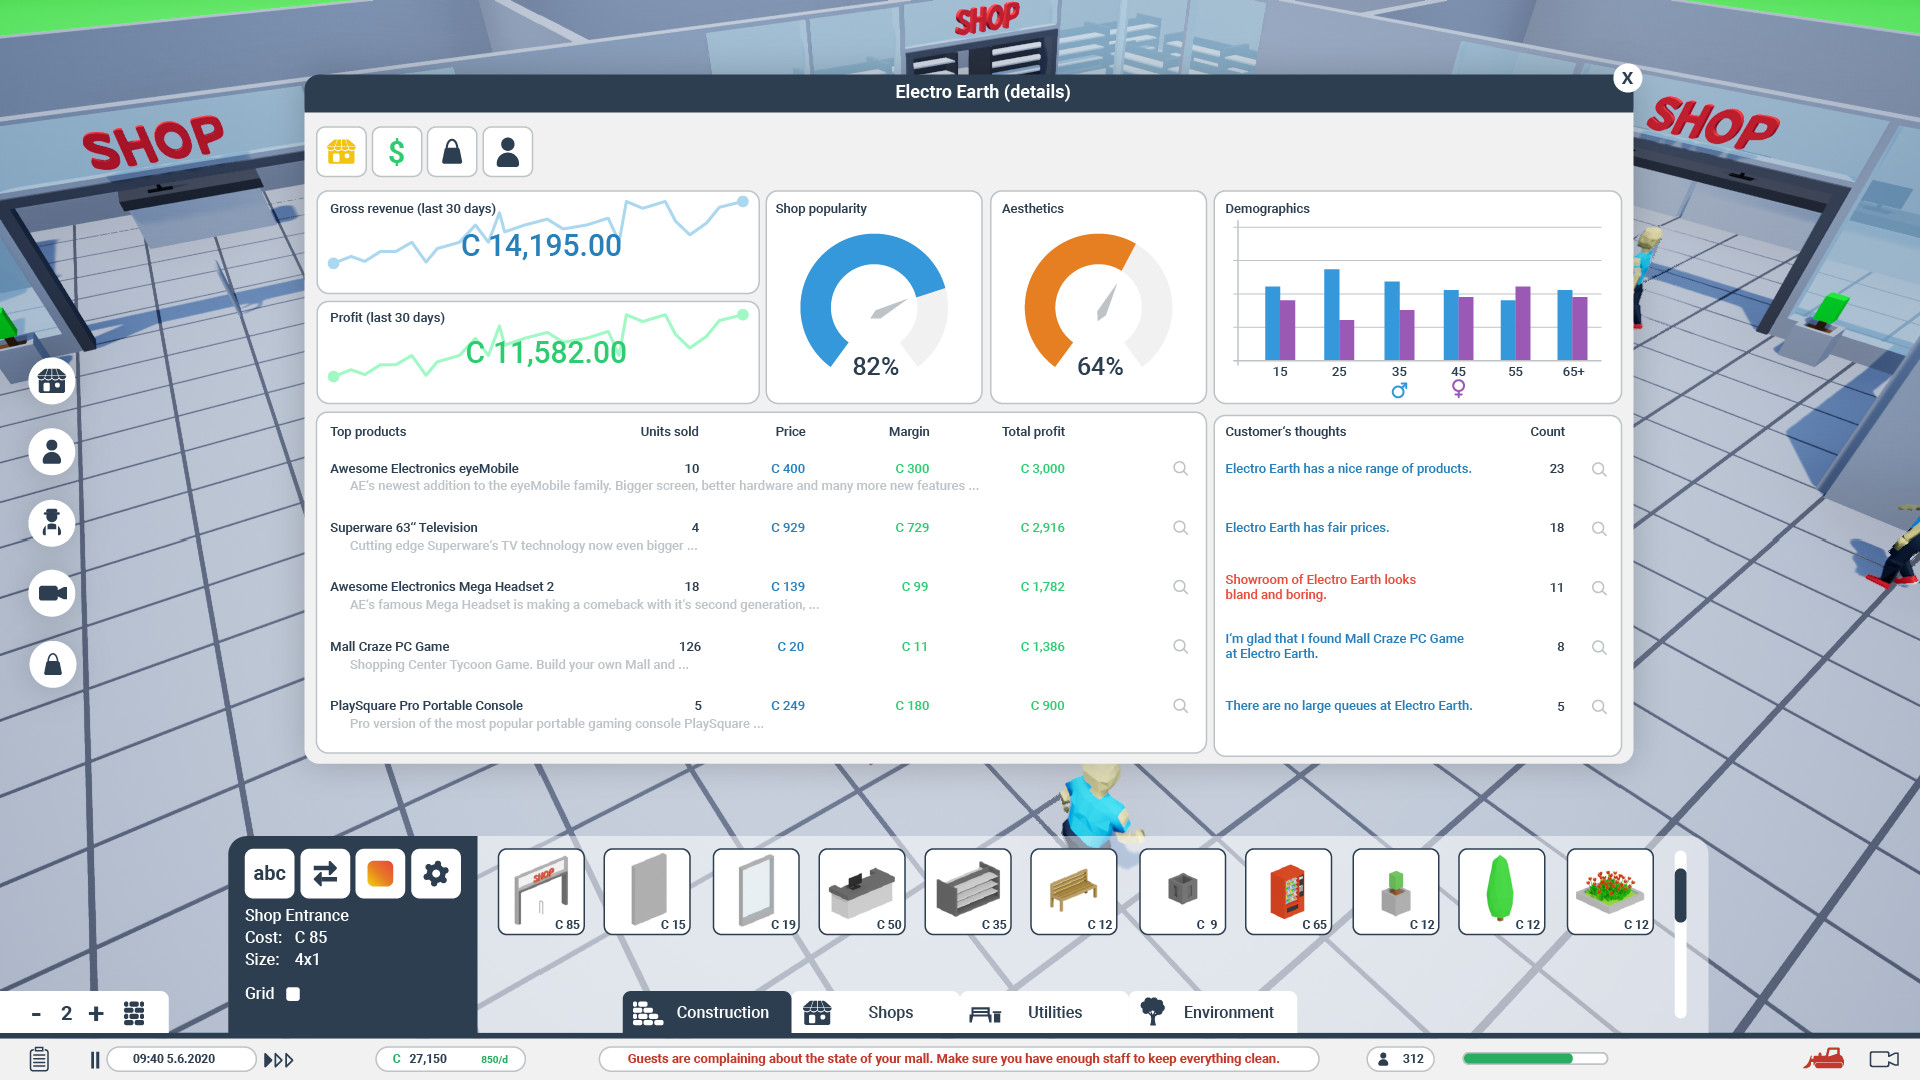
Task: Speed up game with fast-forward arrows
Action: coord(278,1059)
